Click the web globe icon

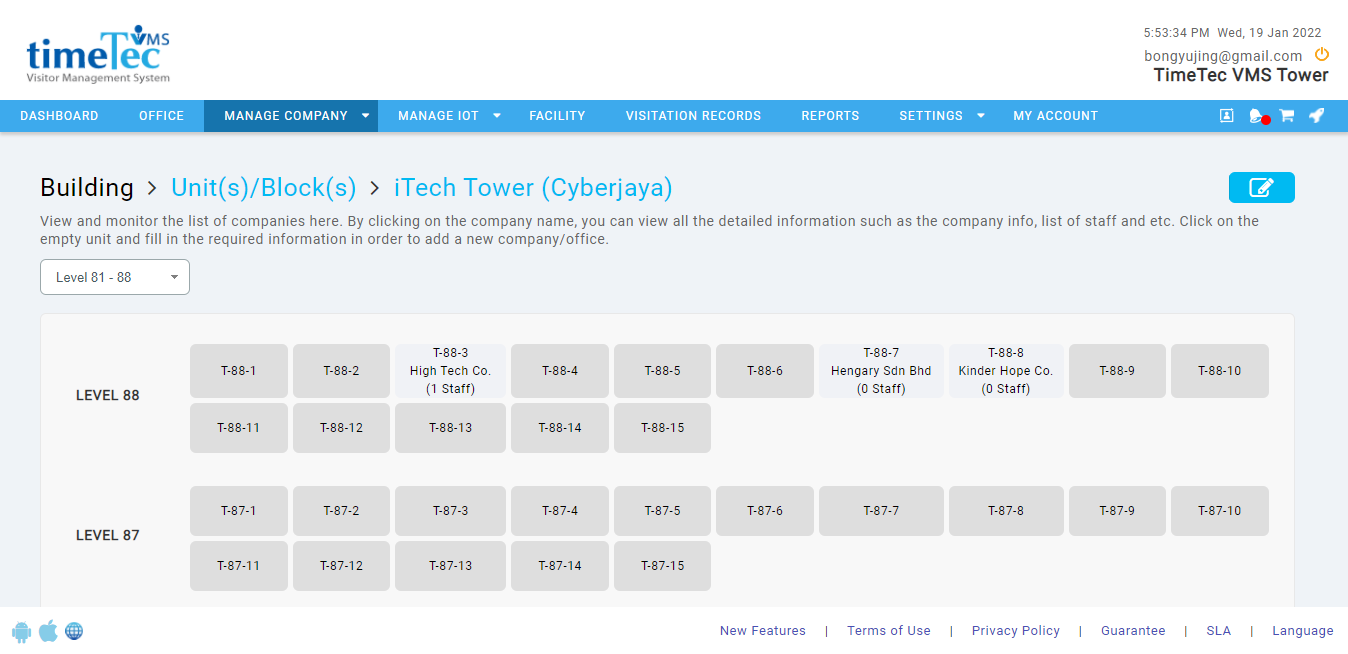[x=74, y=631]
